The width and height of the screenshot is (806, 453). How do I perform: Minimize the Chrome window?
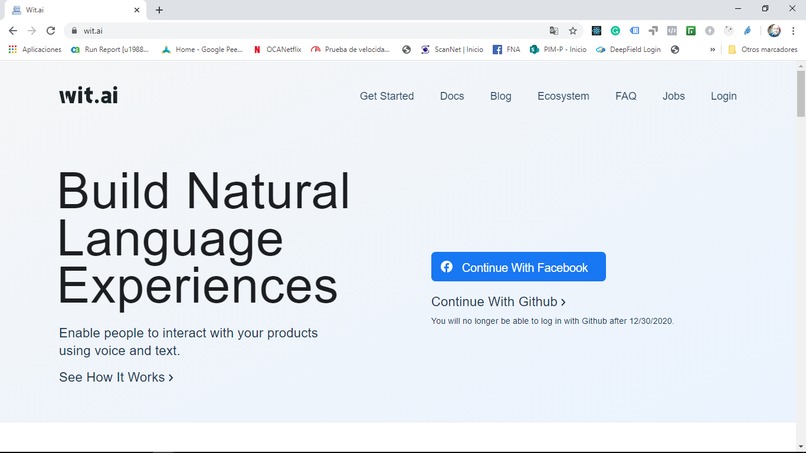tap(738, 9)
